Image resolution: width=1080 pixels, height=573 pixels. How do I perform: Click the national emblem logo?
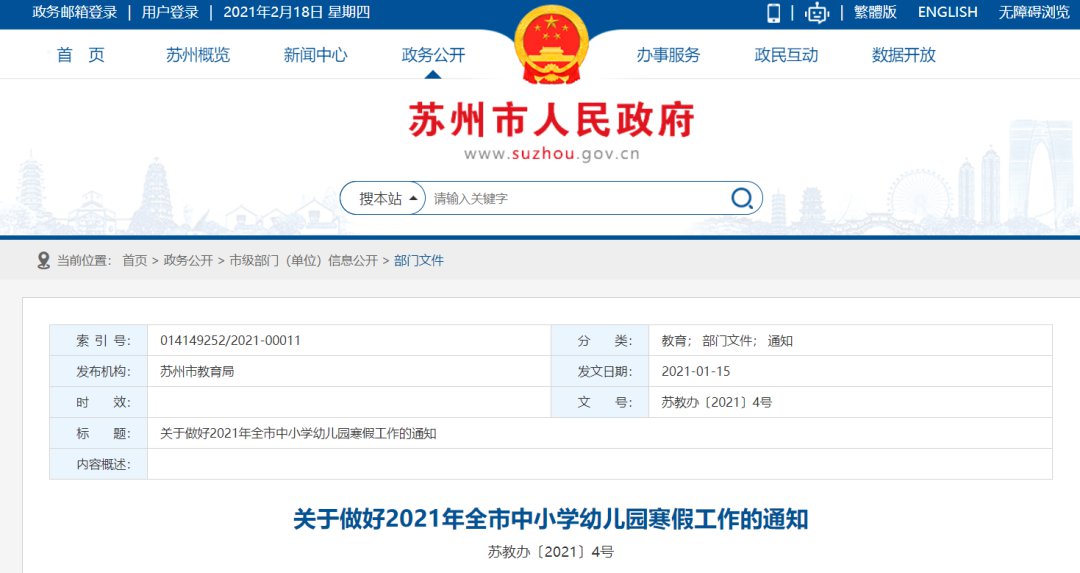551,45
